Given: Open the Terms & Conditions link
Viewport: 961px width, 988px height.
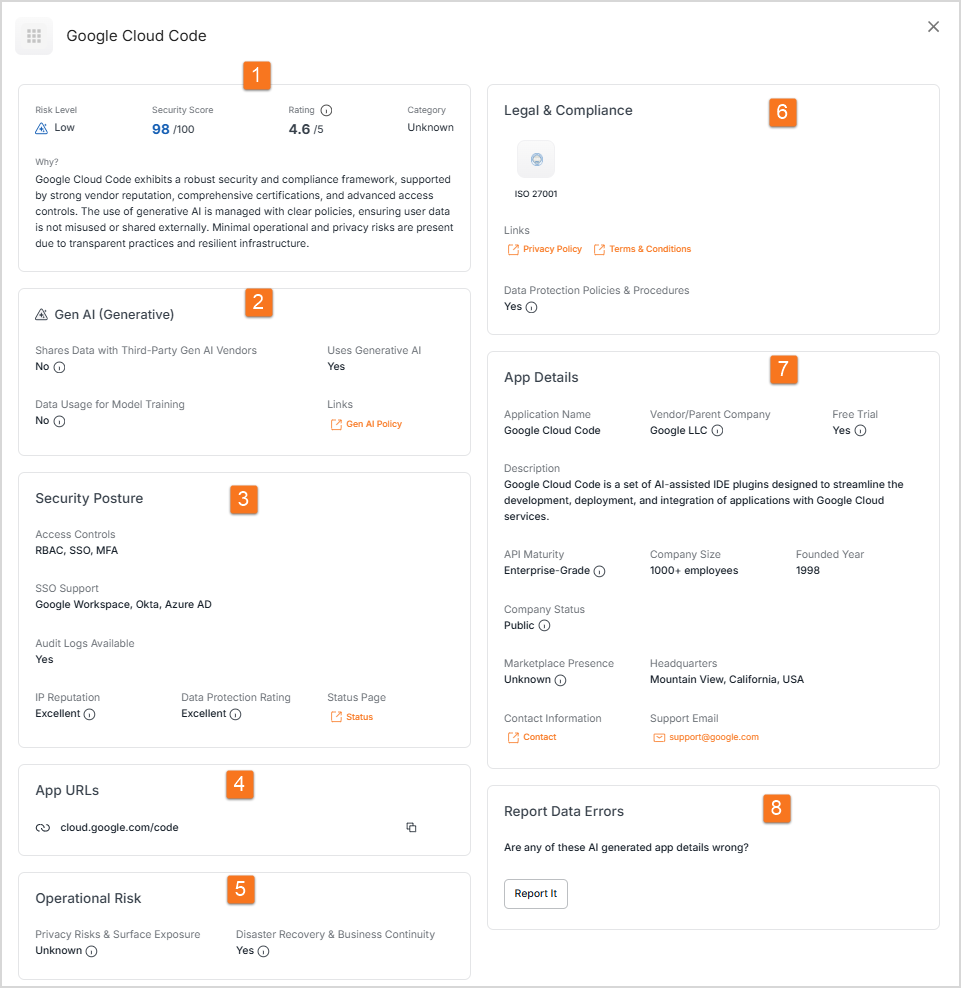Looking at the screenshot, I should 642,250.
